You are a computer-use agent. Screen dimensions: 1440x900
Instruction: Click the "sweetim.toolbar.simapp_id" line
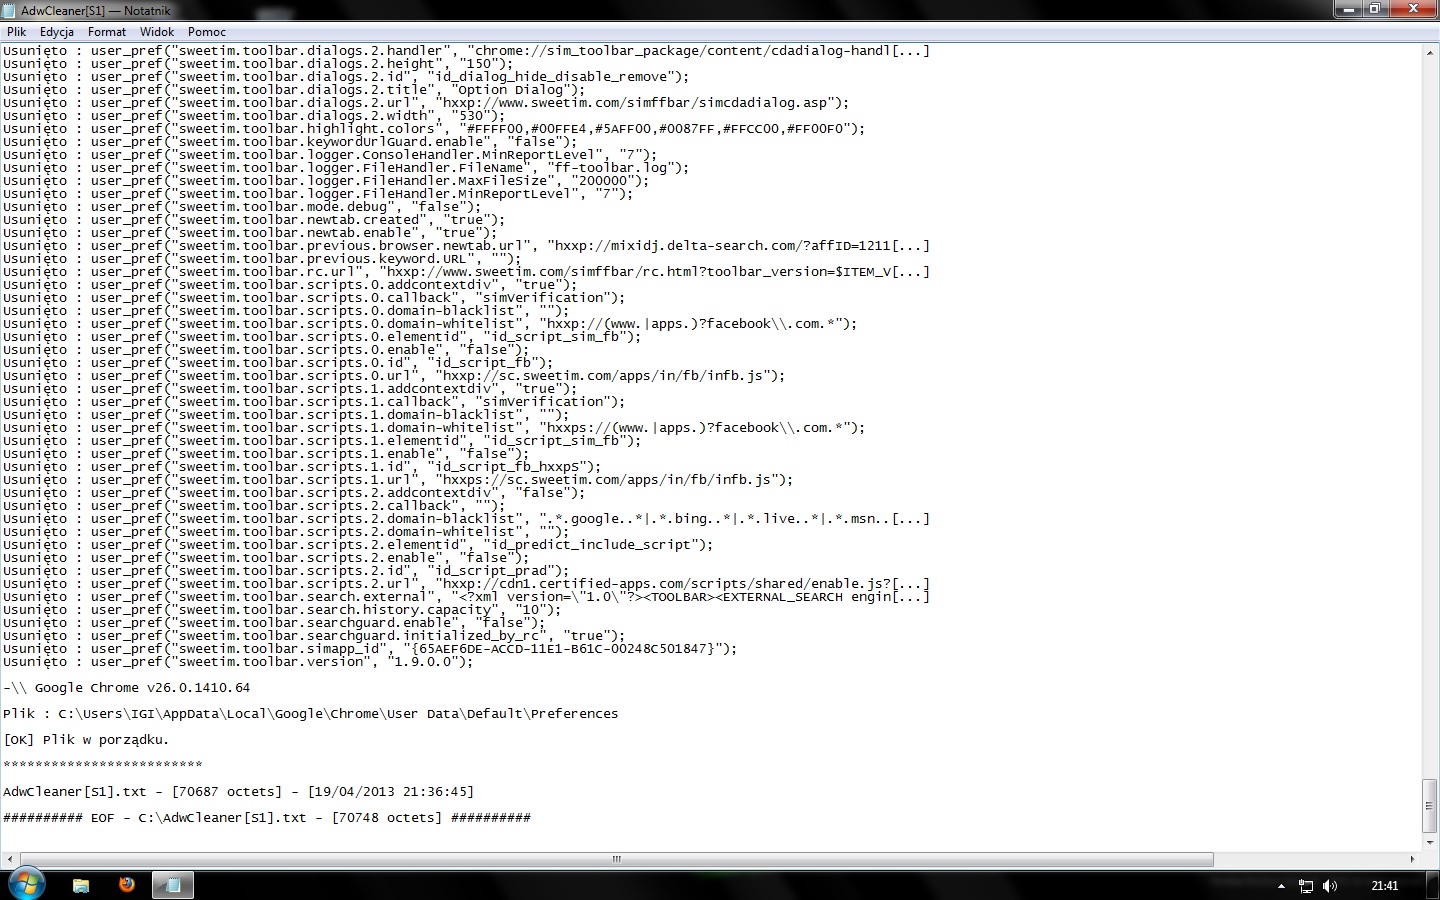[370, 649]
